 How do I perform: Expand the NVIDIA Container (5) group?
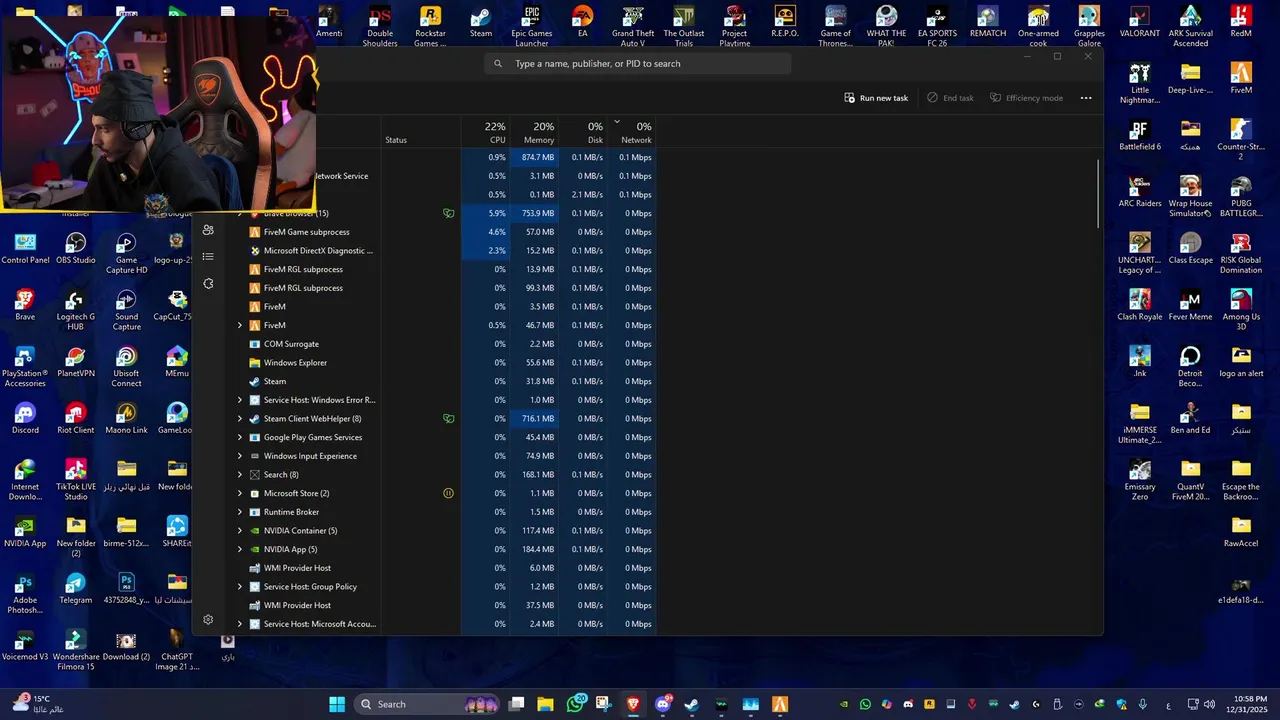tap(239, 531)
